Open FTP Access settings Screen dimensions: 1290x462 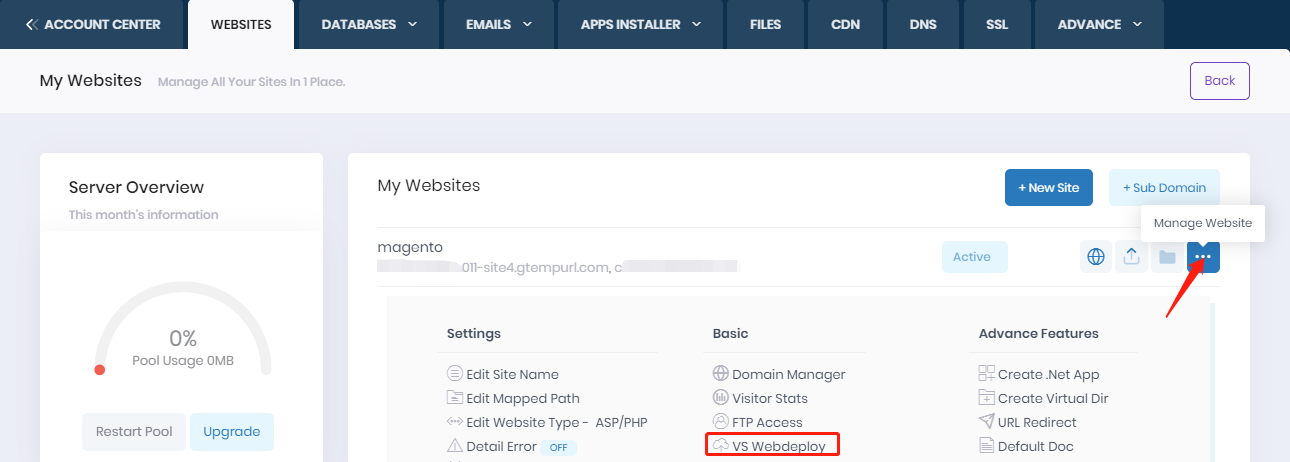click(766, 422)
